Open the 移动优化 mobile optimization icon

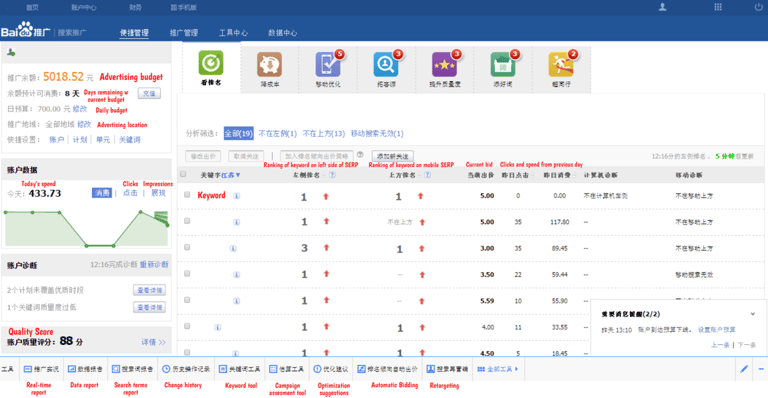point(328,65)
